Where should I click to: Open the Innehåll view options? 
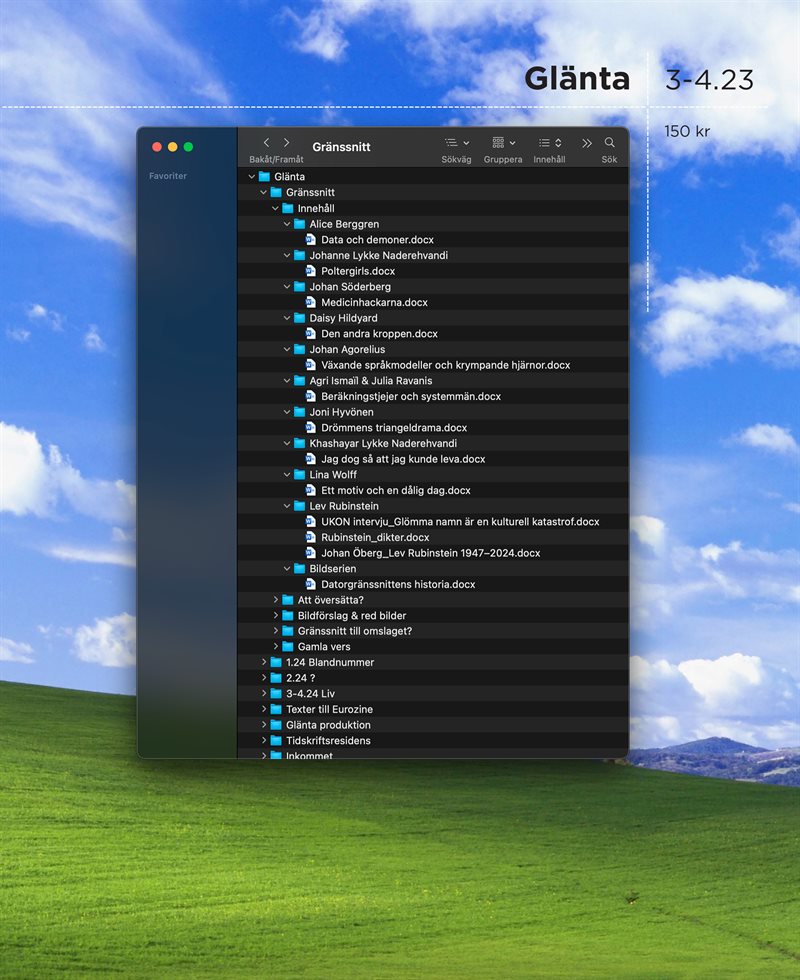(549, 143)
